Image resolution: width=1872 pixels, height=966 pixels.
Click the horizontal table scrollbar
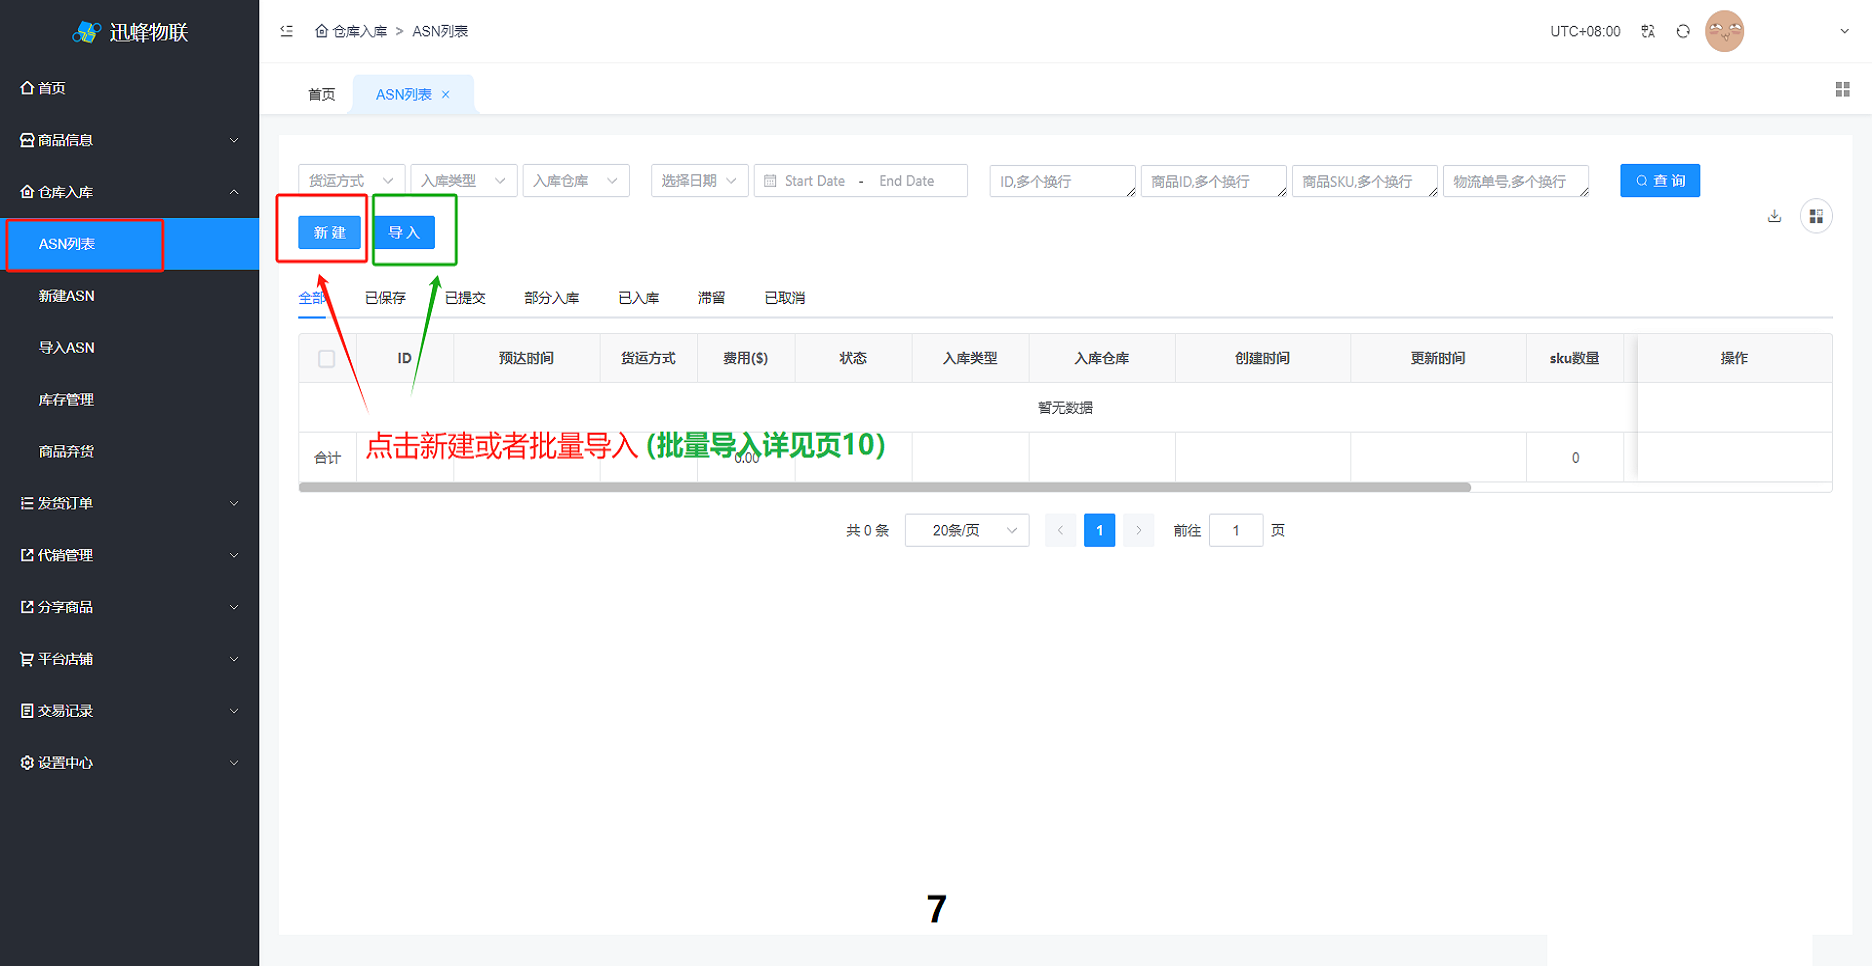885,487
